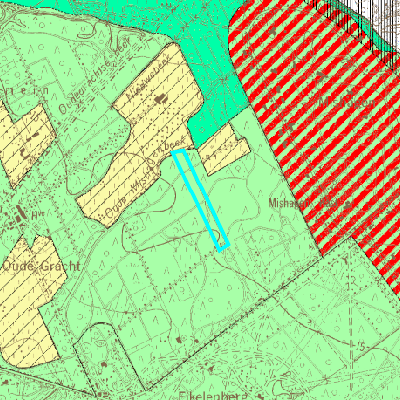This screenshot has width=400, height=400.
Task: Click the dark building inside the yellow hatched zone
Action: pos(161,98)
